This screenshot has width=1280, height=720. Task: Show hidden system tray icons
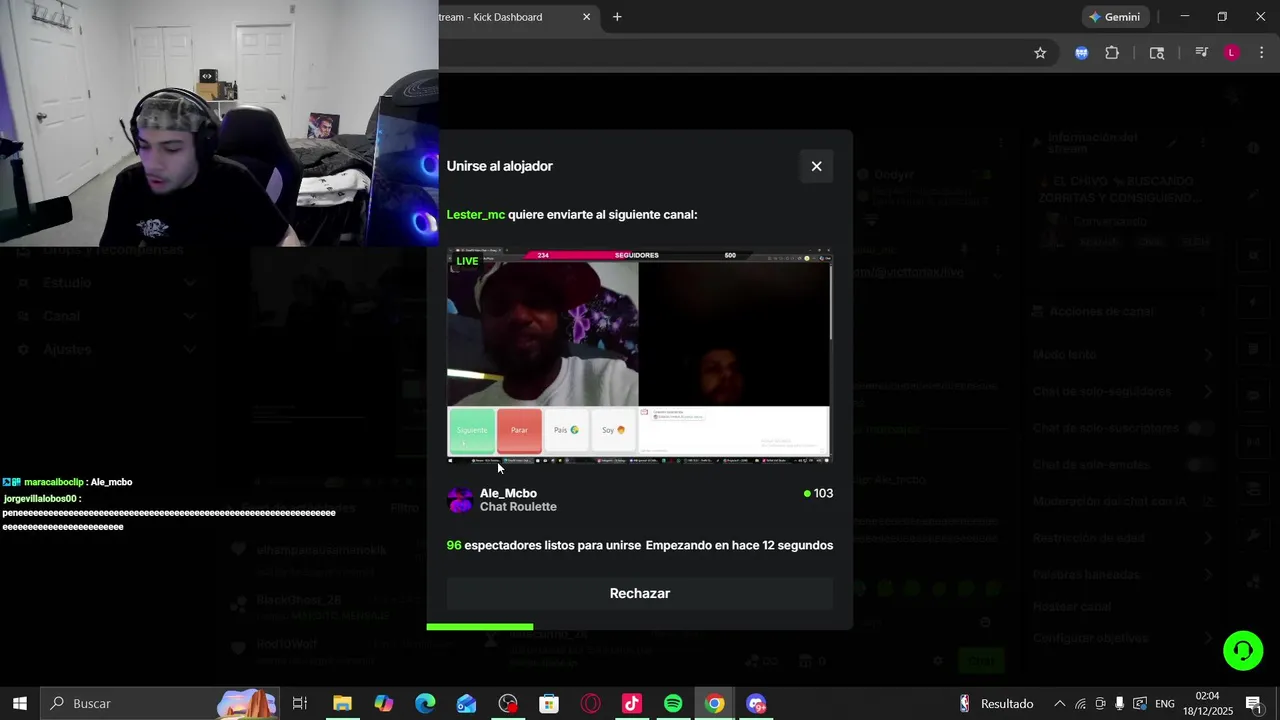point(1060,704)
